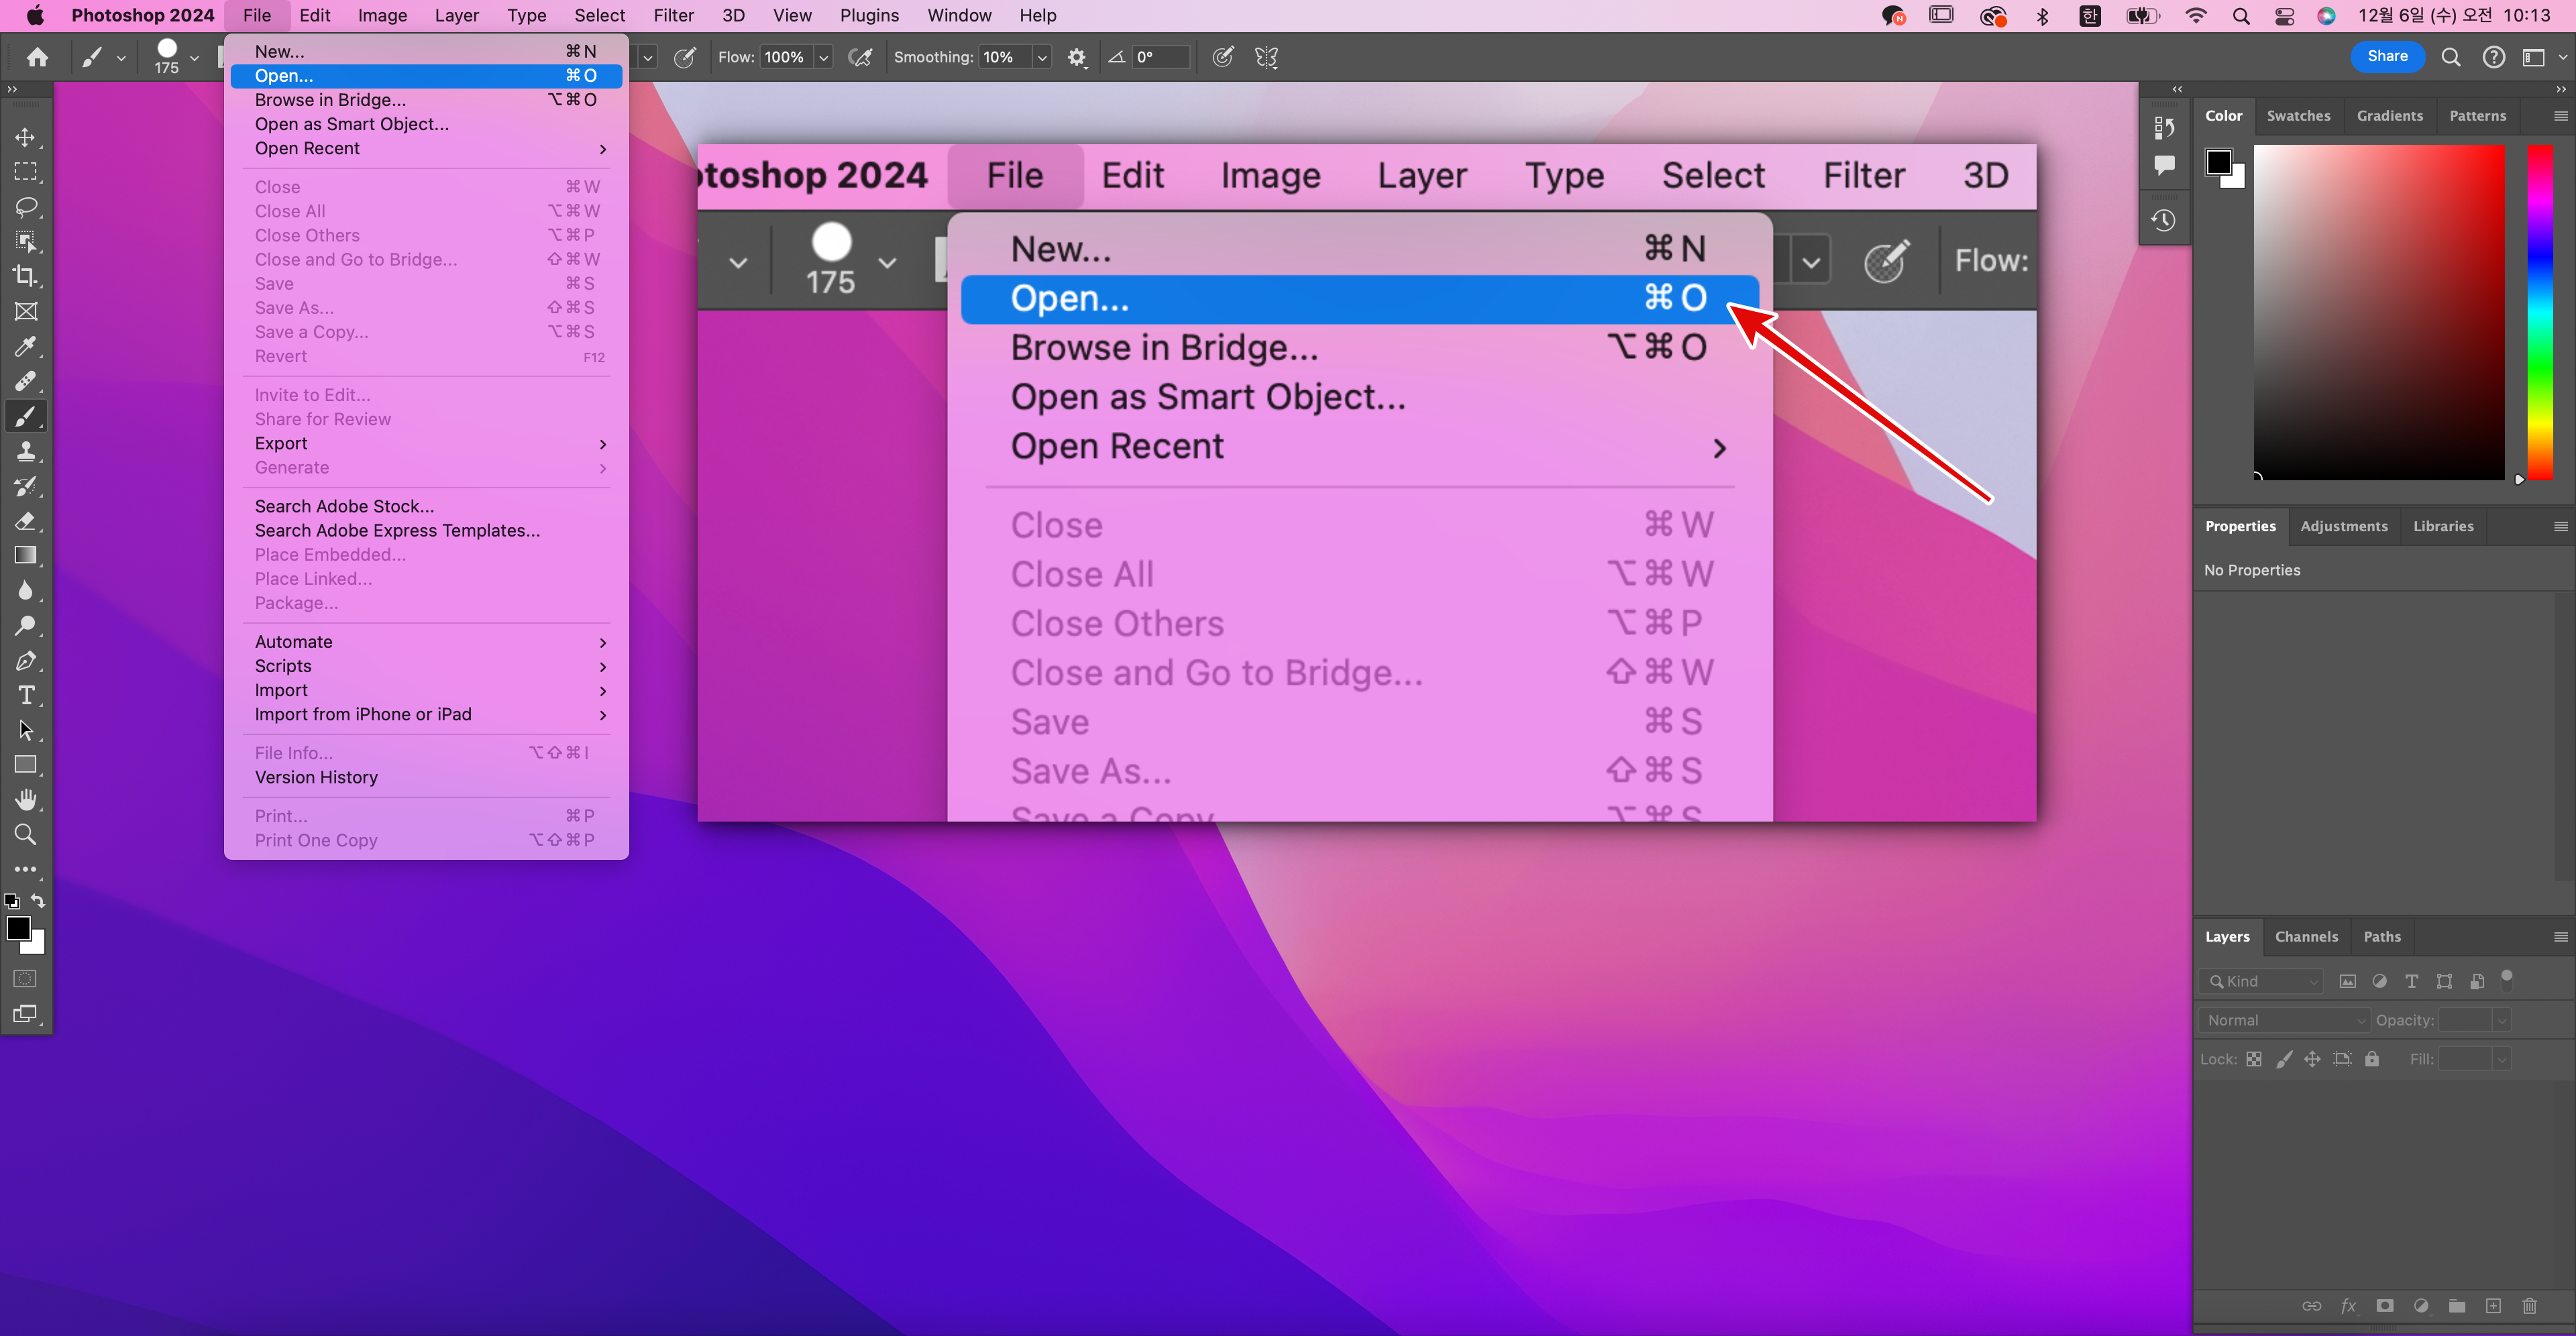
Task: Click the add layer style fx icon
Action: [2348, 1305]
